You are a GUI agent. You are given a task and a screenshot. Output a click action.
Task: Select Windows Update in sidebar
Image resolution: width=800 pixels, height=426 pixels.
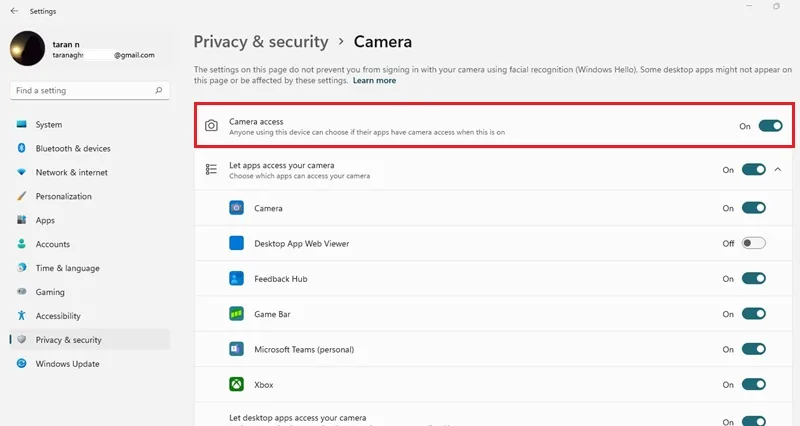click(x=89, y=364)
